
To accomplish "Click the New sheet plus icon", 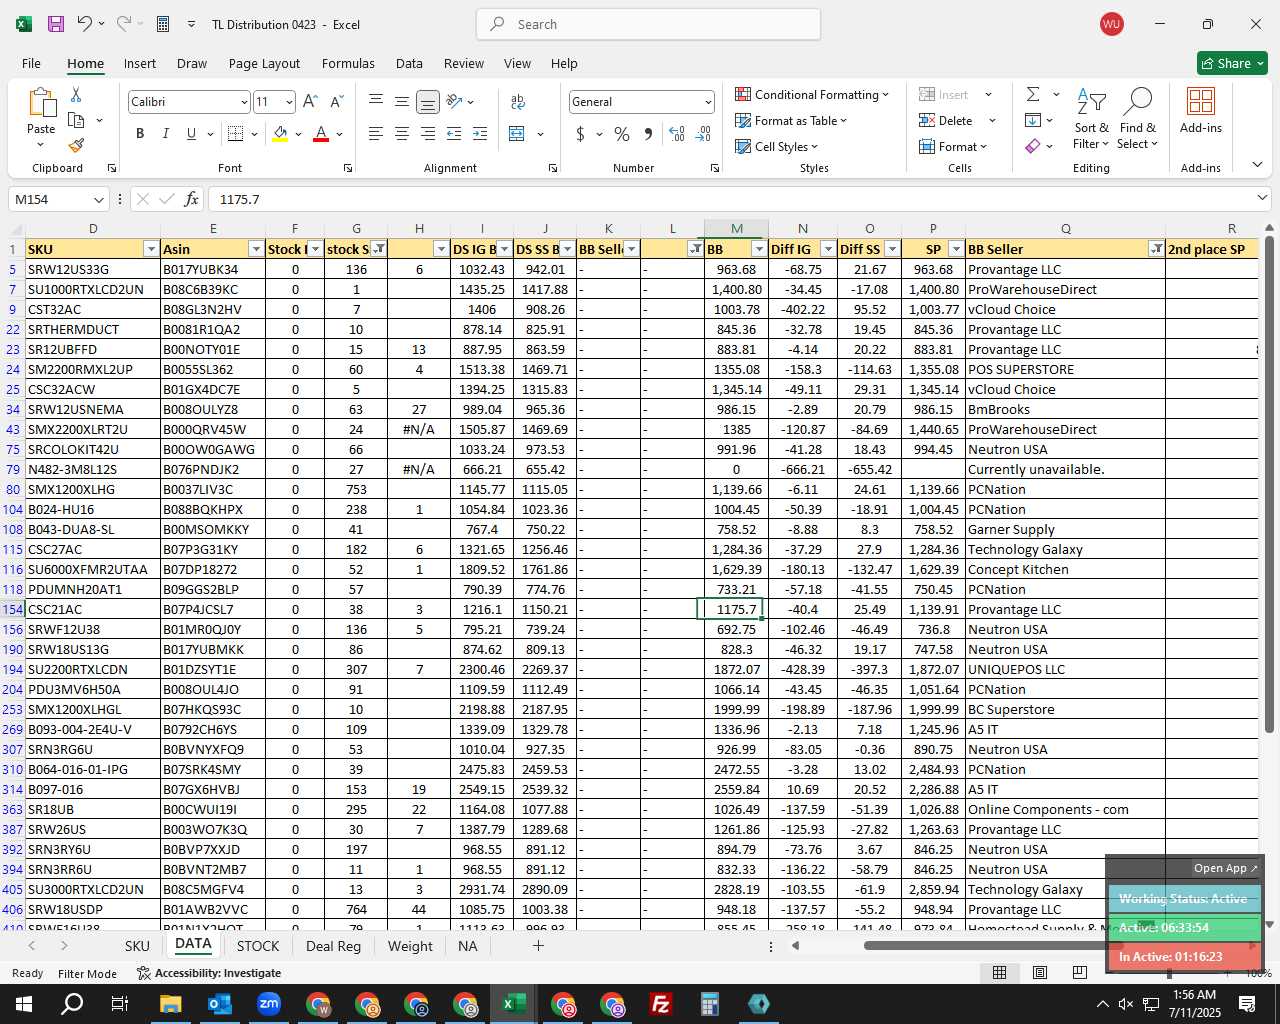I will (x=538, y=945).
